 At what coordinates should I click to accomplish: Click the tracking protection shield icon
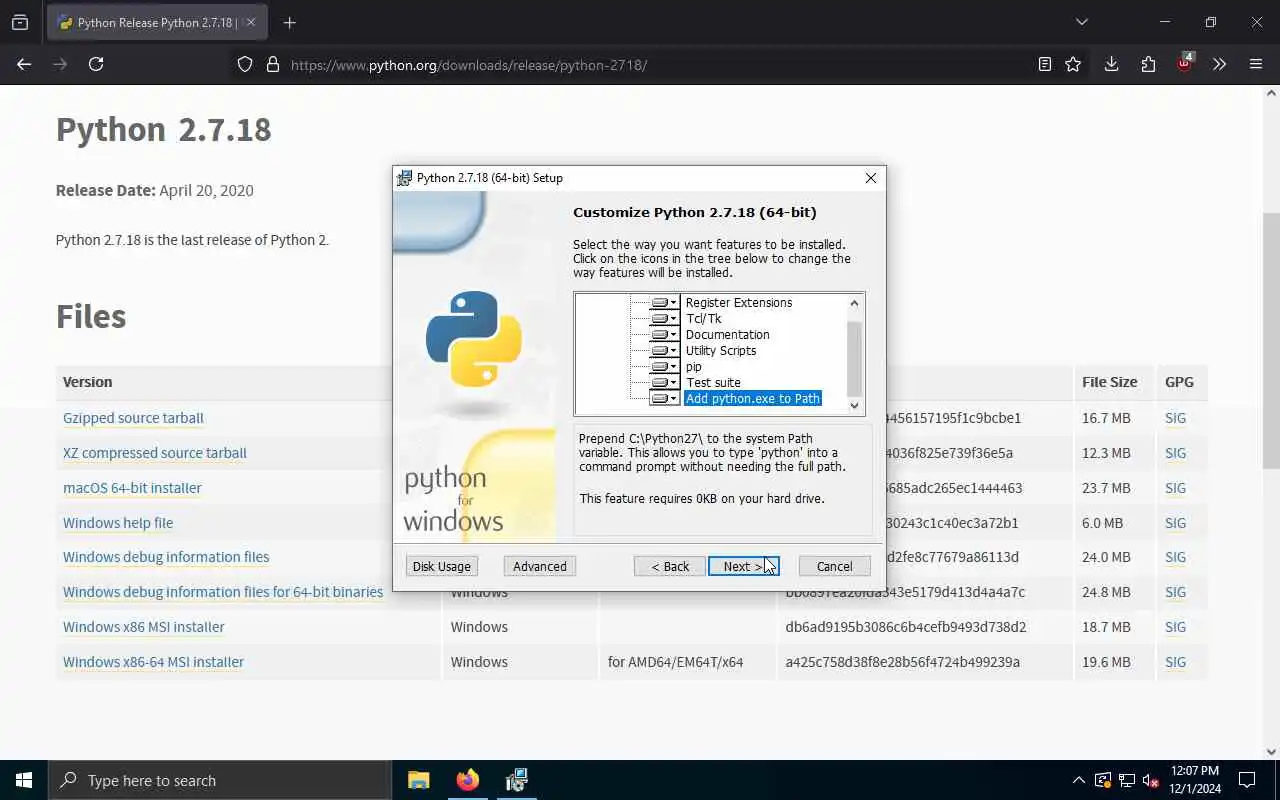pyautogui.click(x=245, y=64)
